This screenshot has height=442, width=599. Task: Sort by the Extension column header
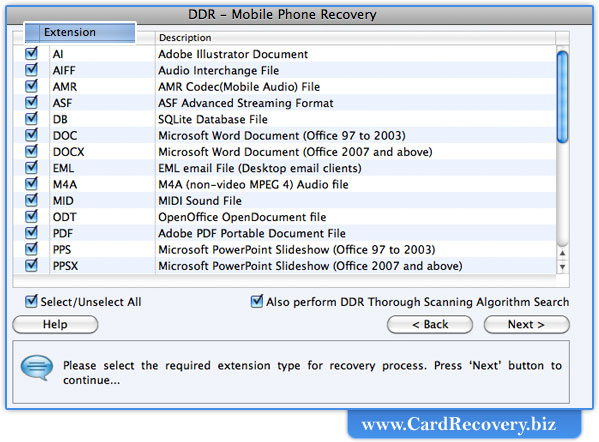(80, 32)
